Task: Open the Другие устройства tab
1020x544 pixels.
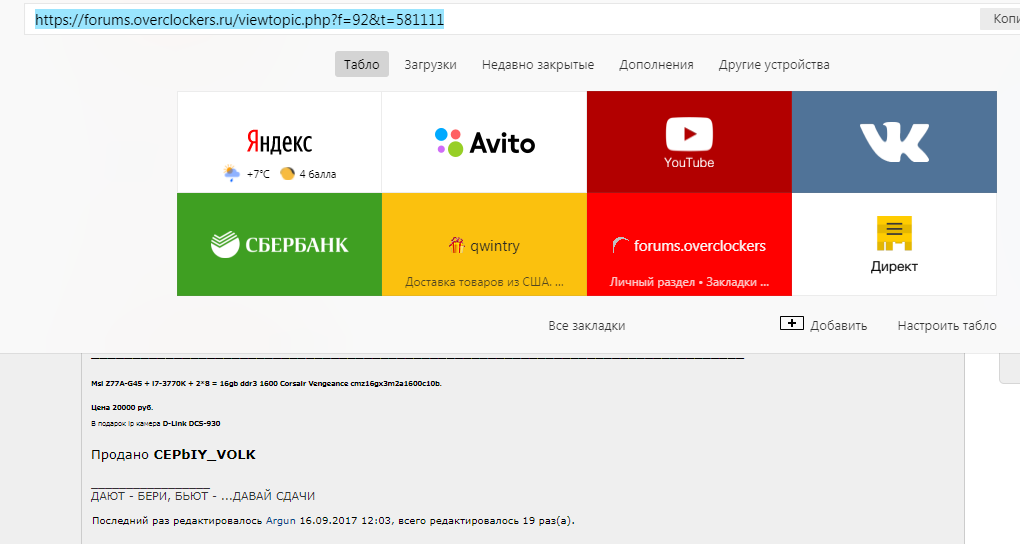Action: click(x=774, y=64)
